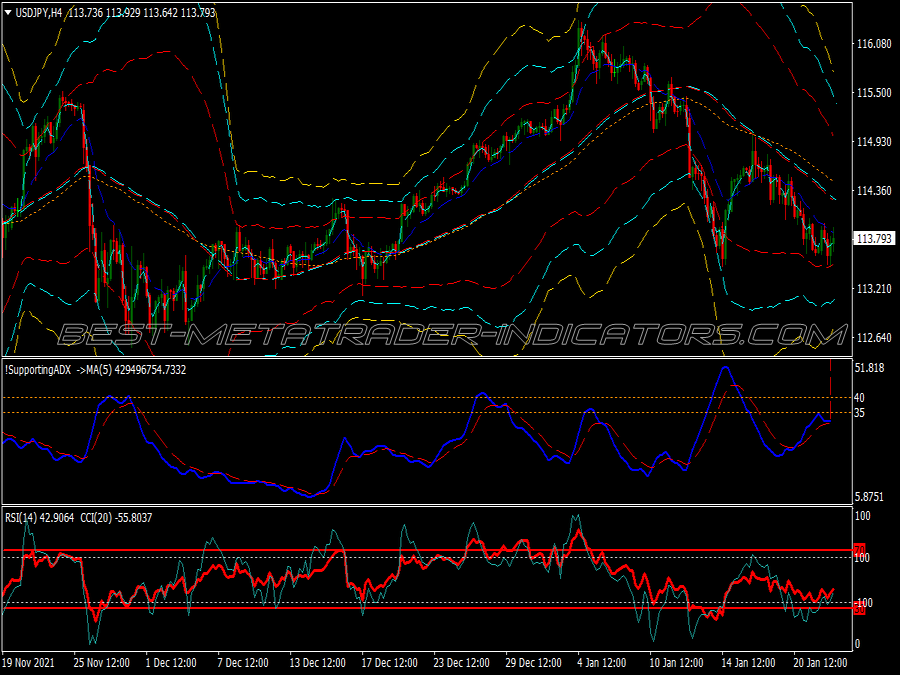Viewport: 900px width, 675px height.
Task: Click the 116.080 price scale value
Action: pyautogui.click(x=874, y=44)
